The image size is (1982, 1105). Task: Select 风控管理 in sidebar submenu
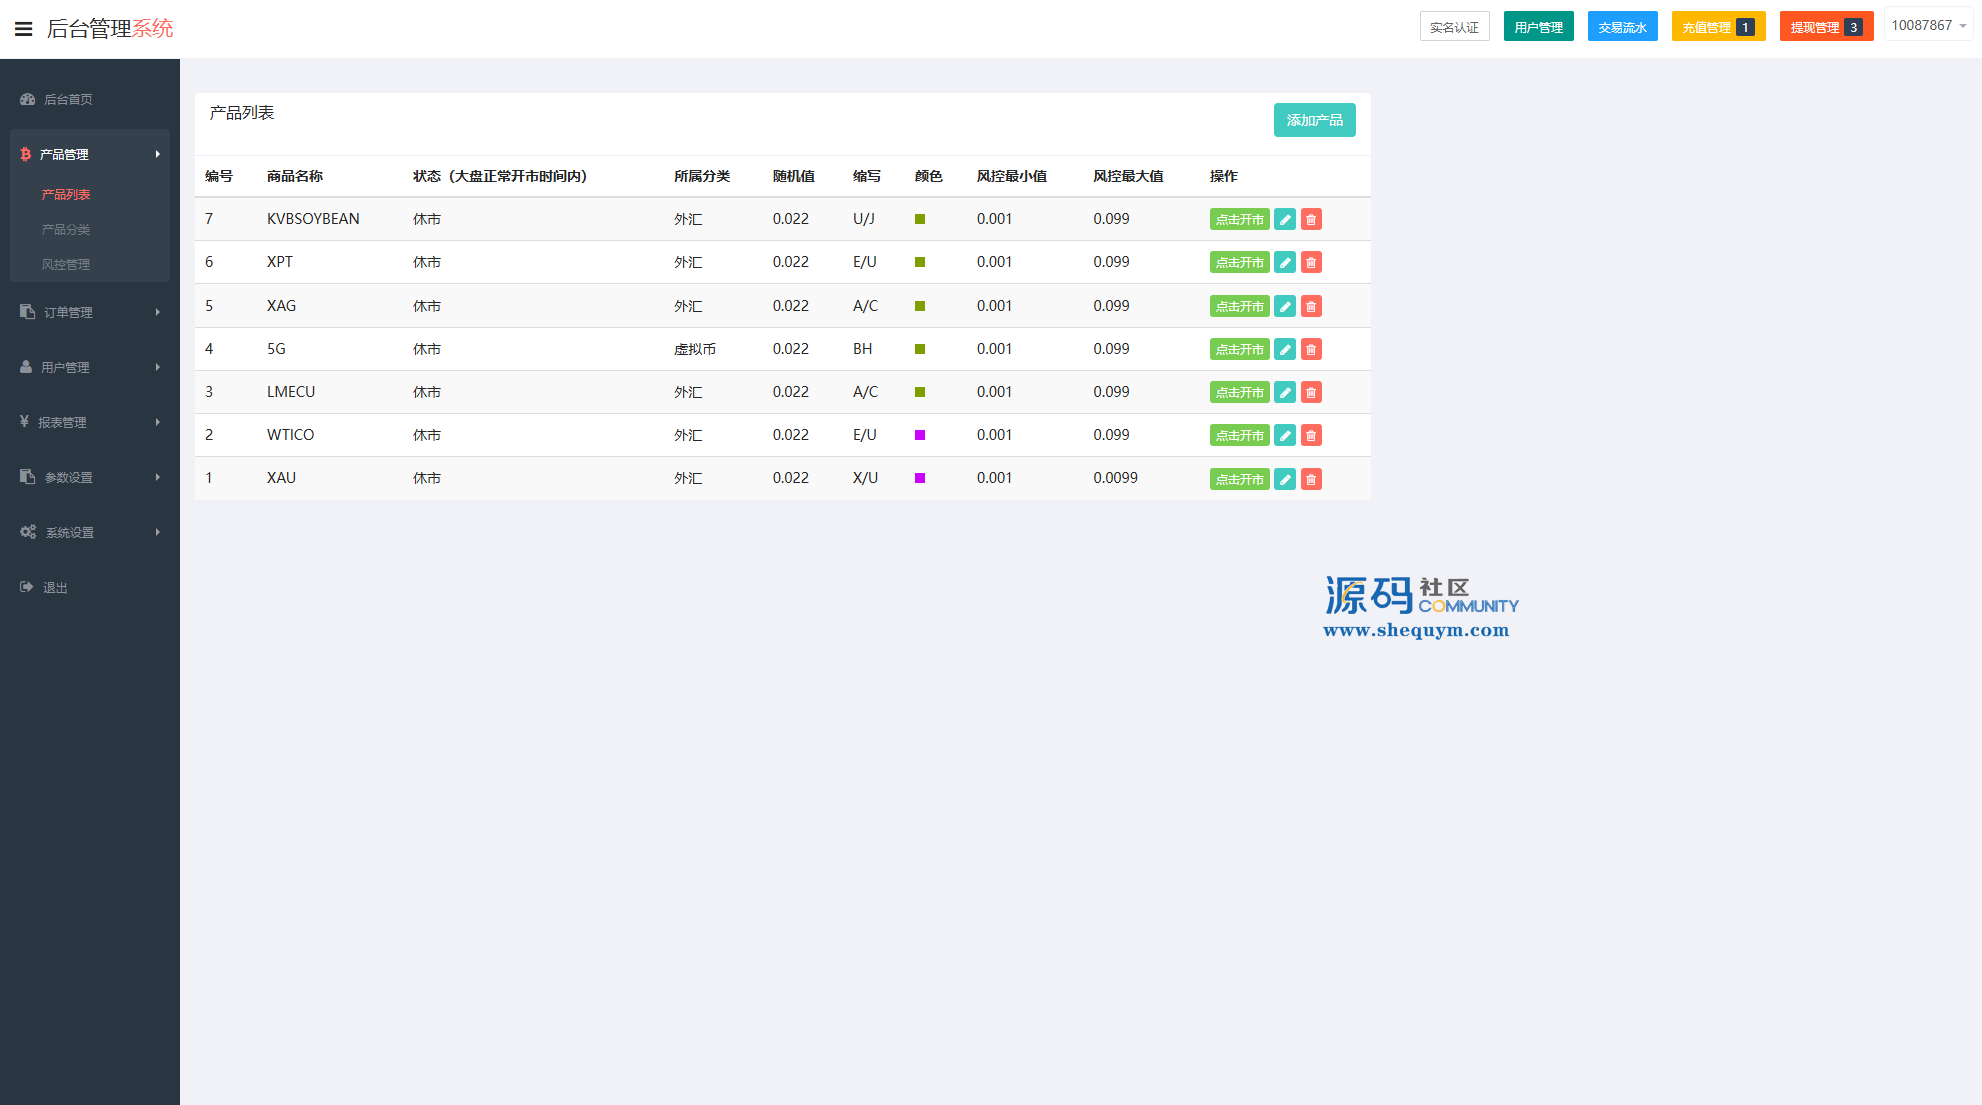[66, 265]
